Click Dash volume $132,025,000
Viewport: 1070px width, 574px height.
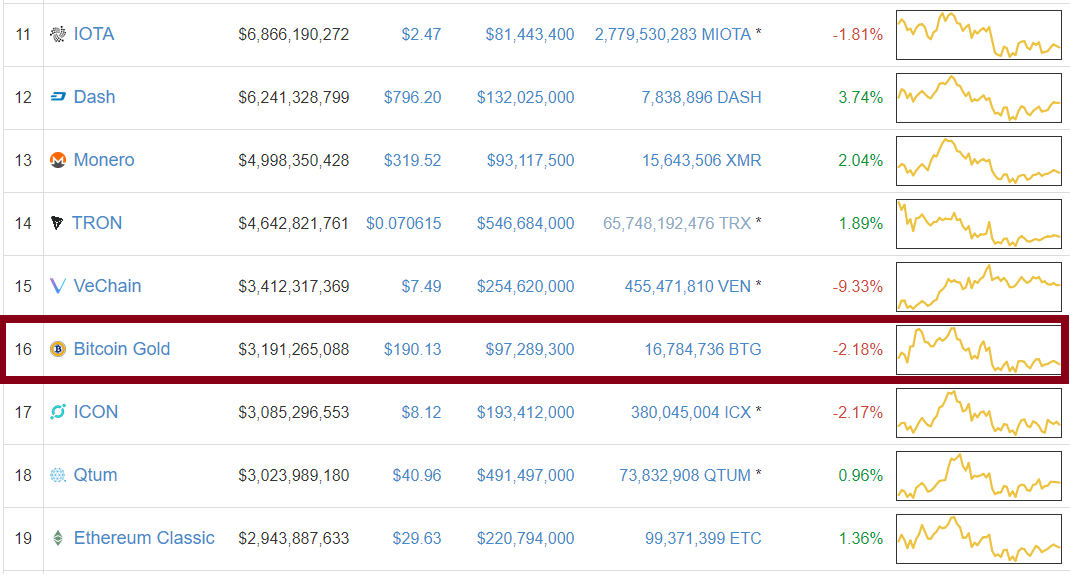(x=525, y=98)
